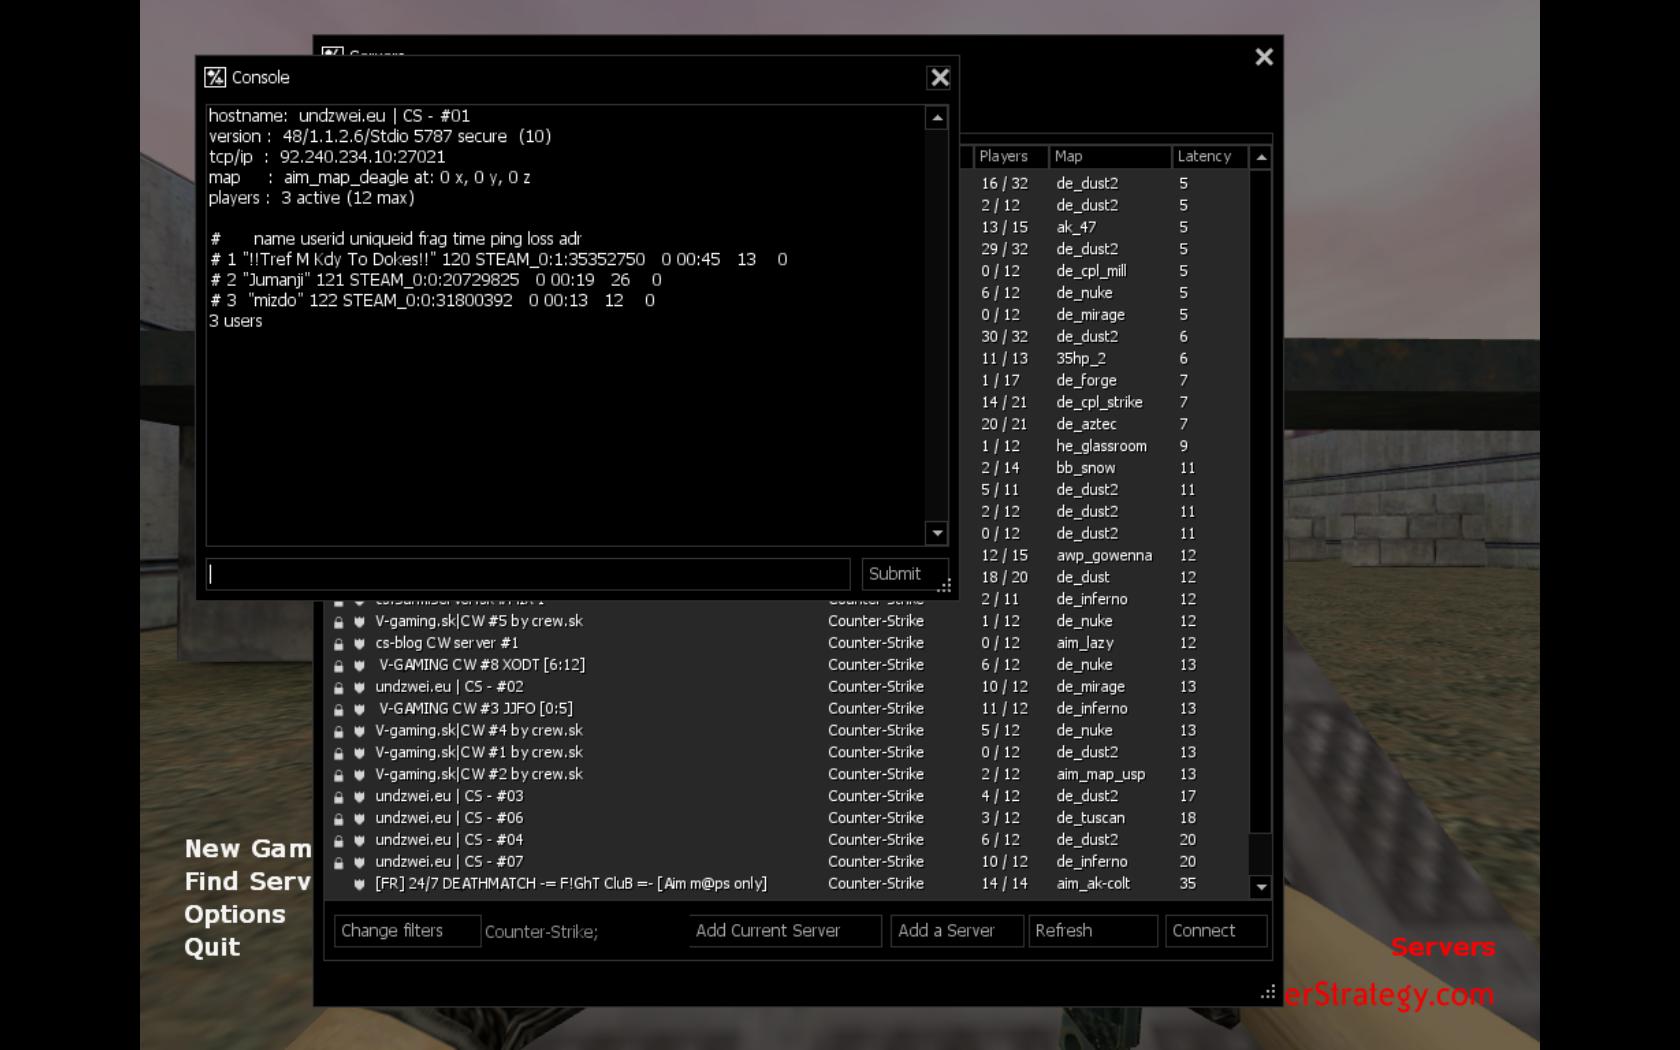Viewport: 1680px width, 1050px height.
Task: Connect to the selected server
Action: [1216, 931]
